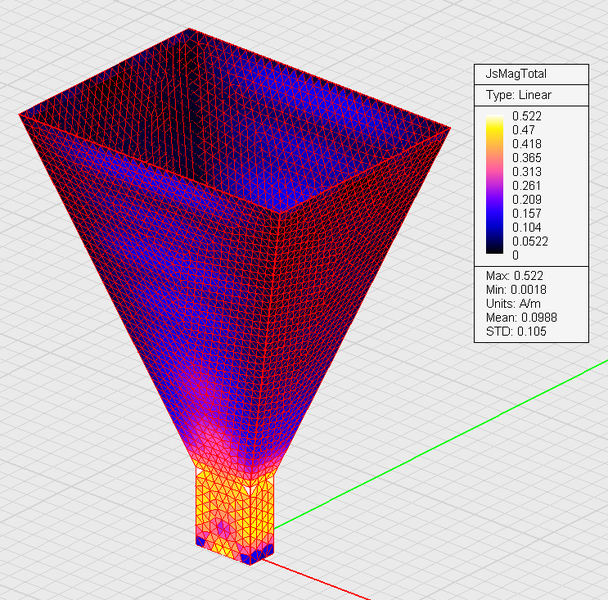
Task: Click the red axis line near bottom
Action: point(330,579)
